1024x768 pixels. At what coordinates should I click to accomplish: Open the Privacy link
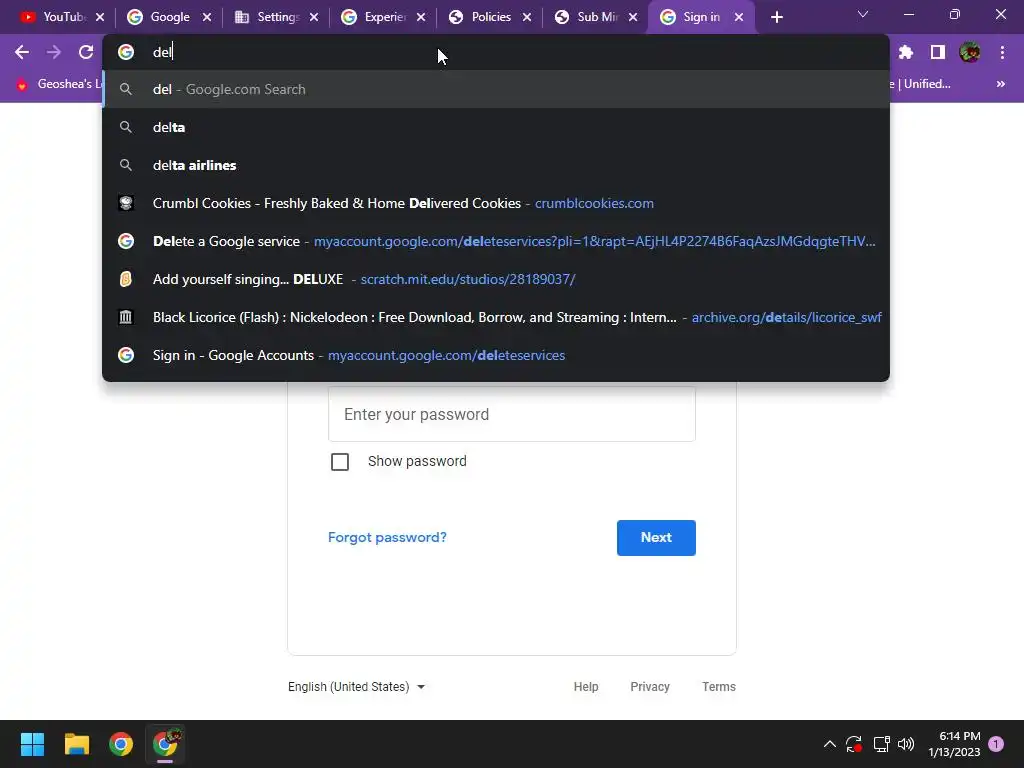(x=650, y=686)
